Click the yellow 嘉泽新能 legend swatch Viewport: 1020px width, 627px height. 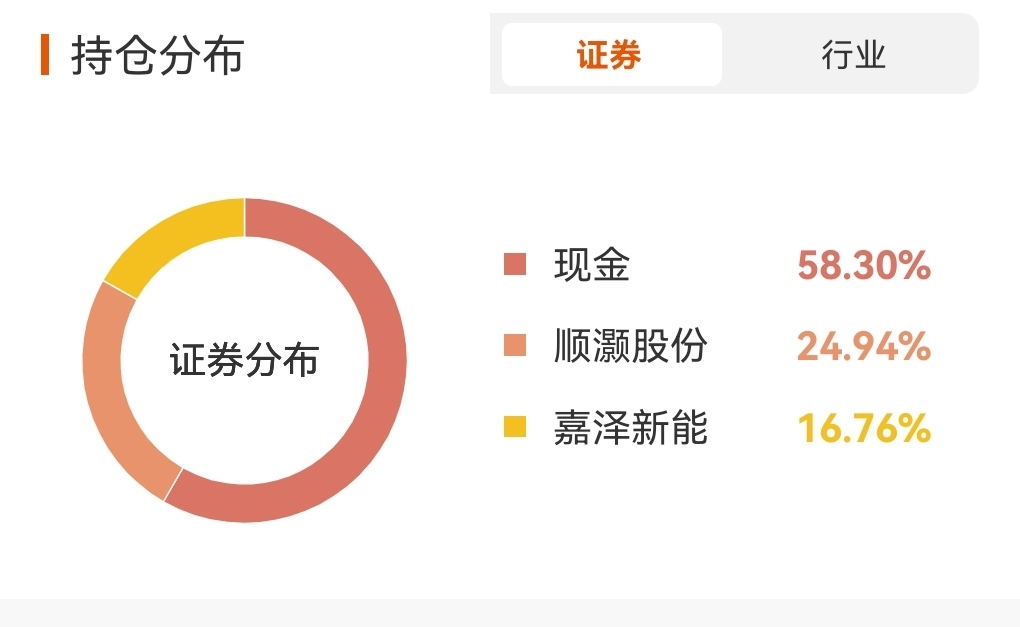[515, 427]
